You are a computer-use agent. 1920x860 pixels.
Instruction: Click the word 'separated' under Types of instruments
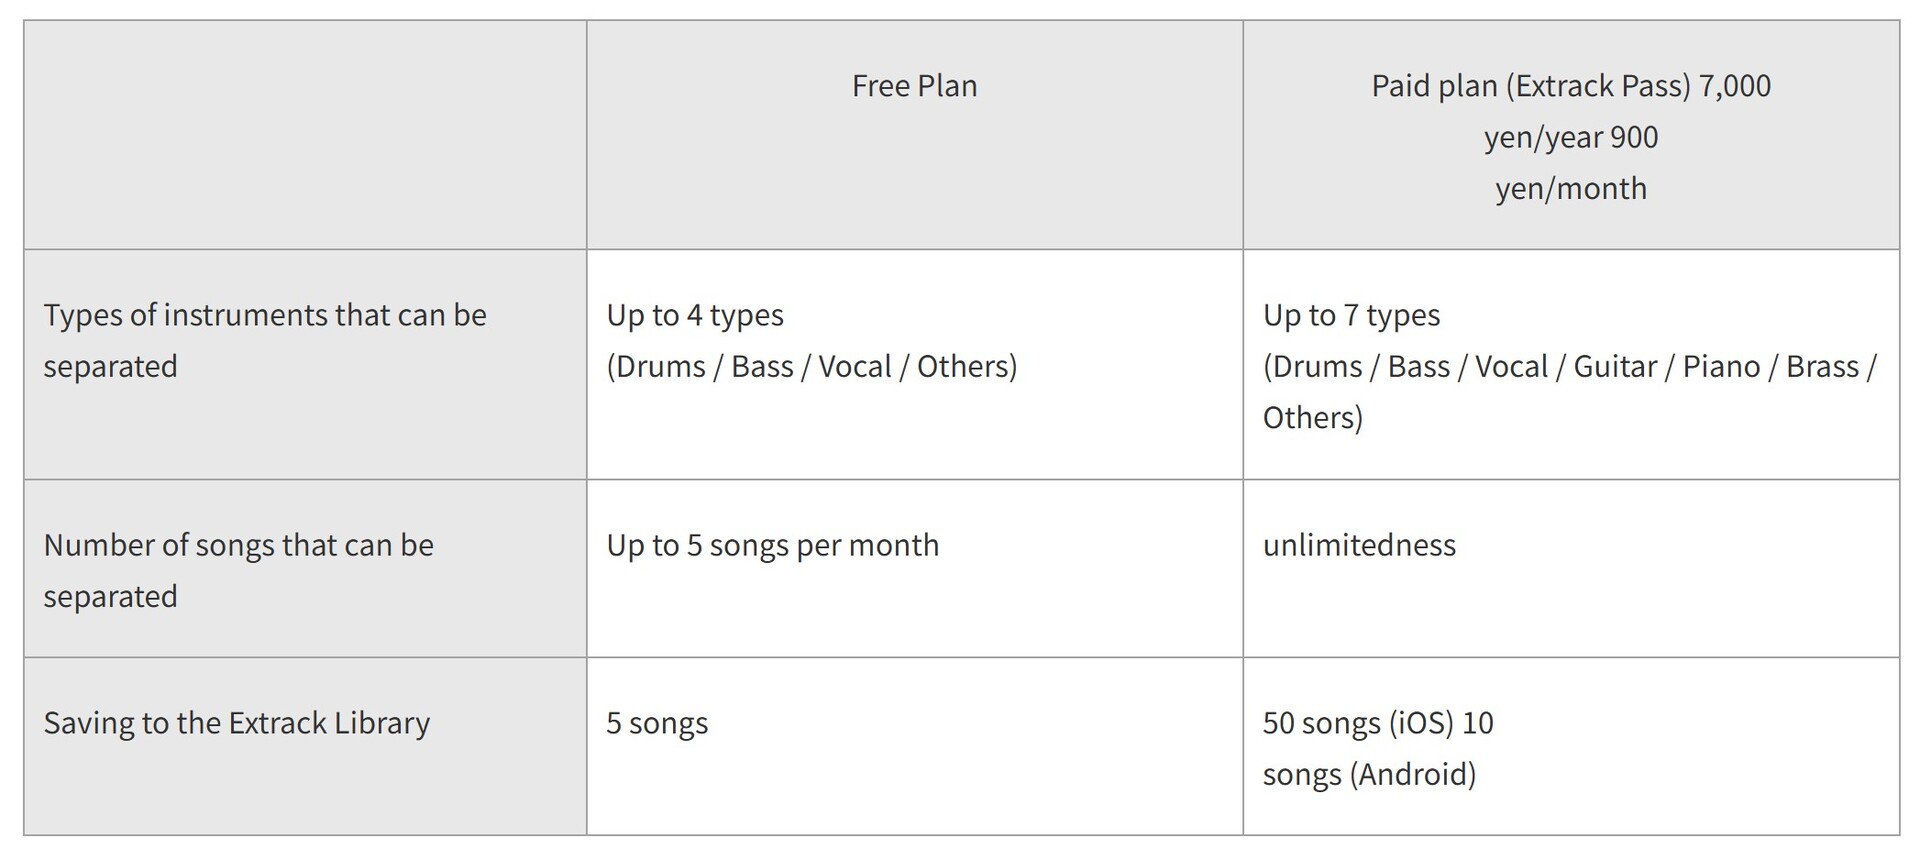[110, 366]
